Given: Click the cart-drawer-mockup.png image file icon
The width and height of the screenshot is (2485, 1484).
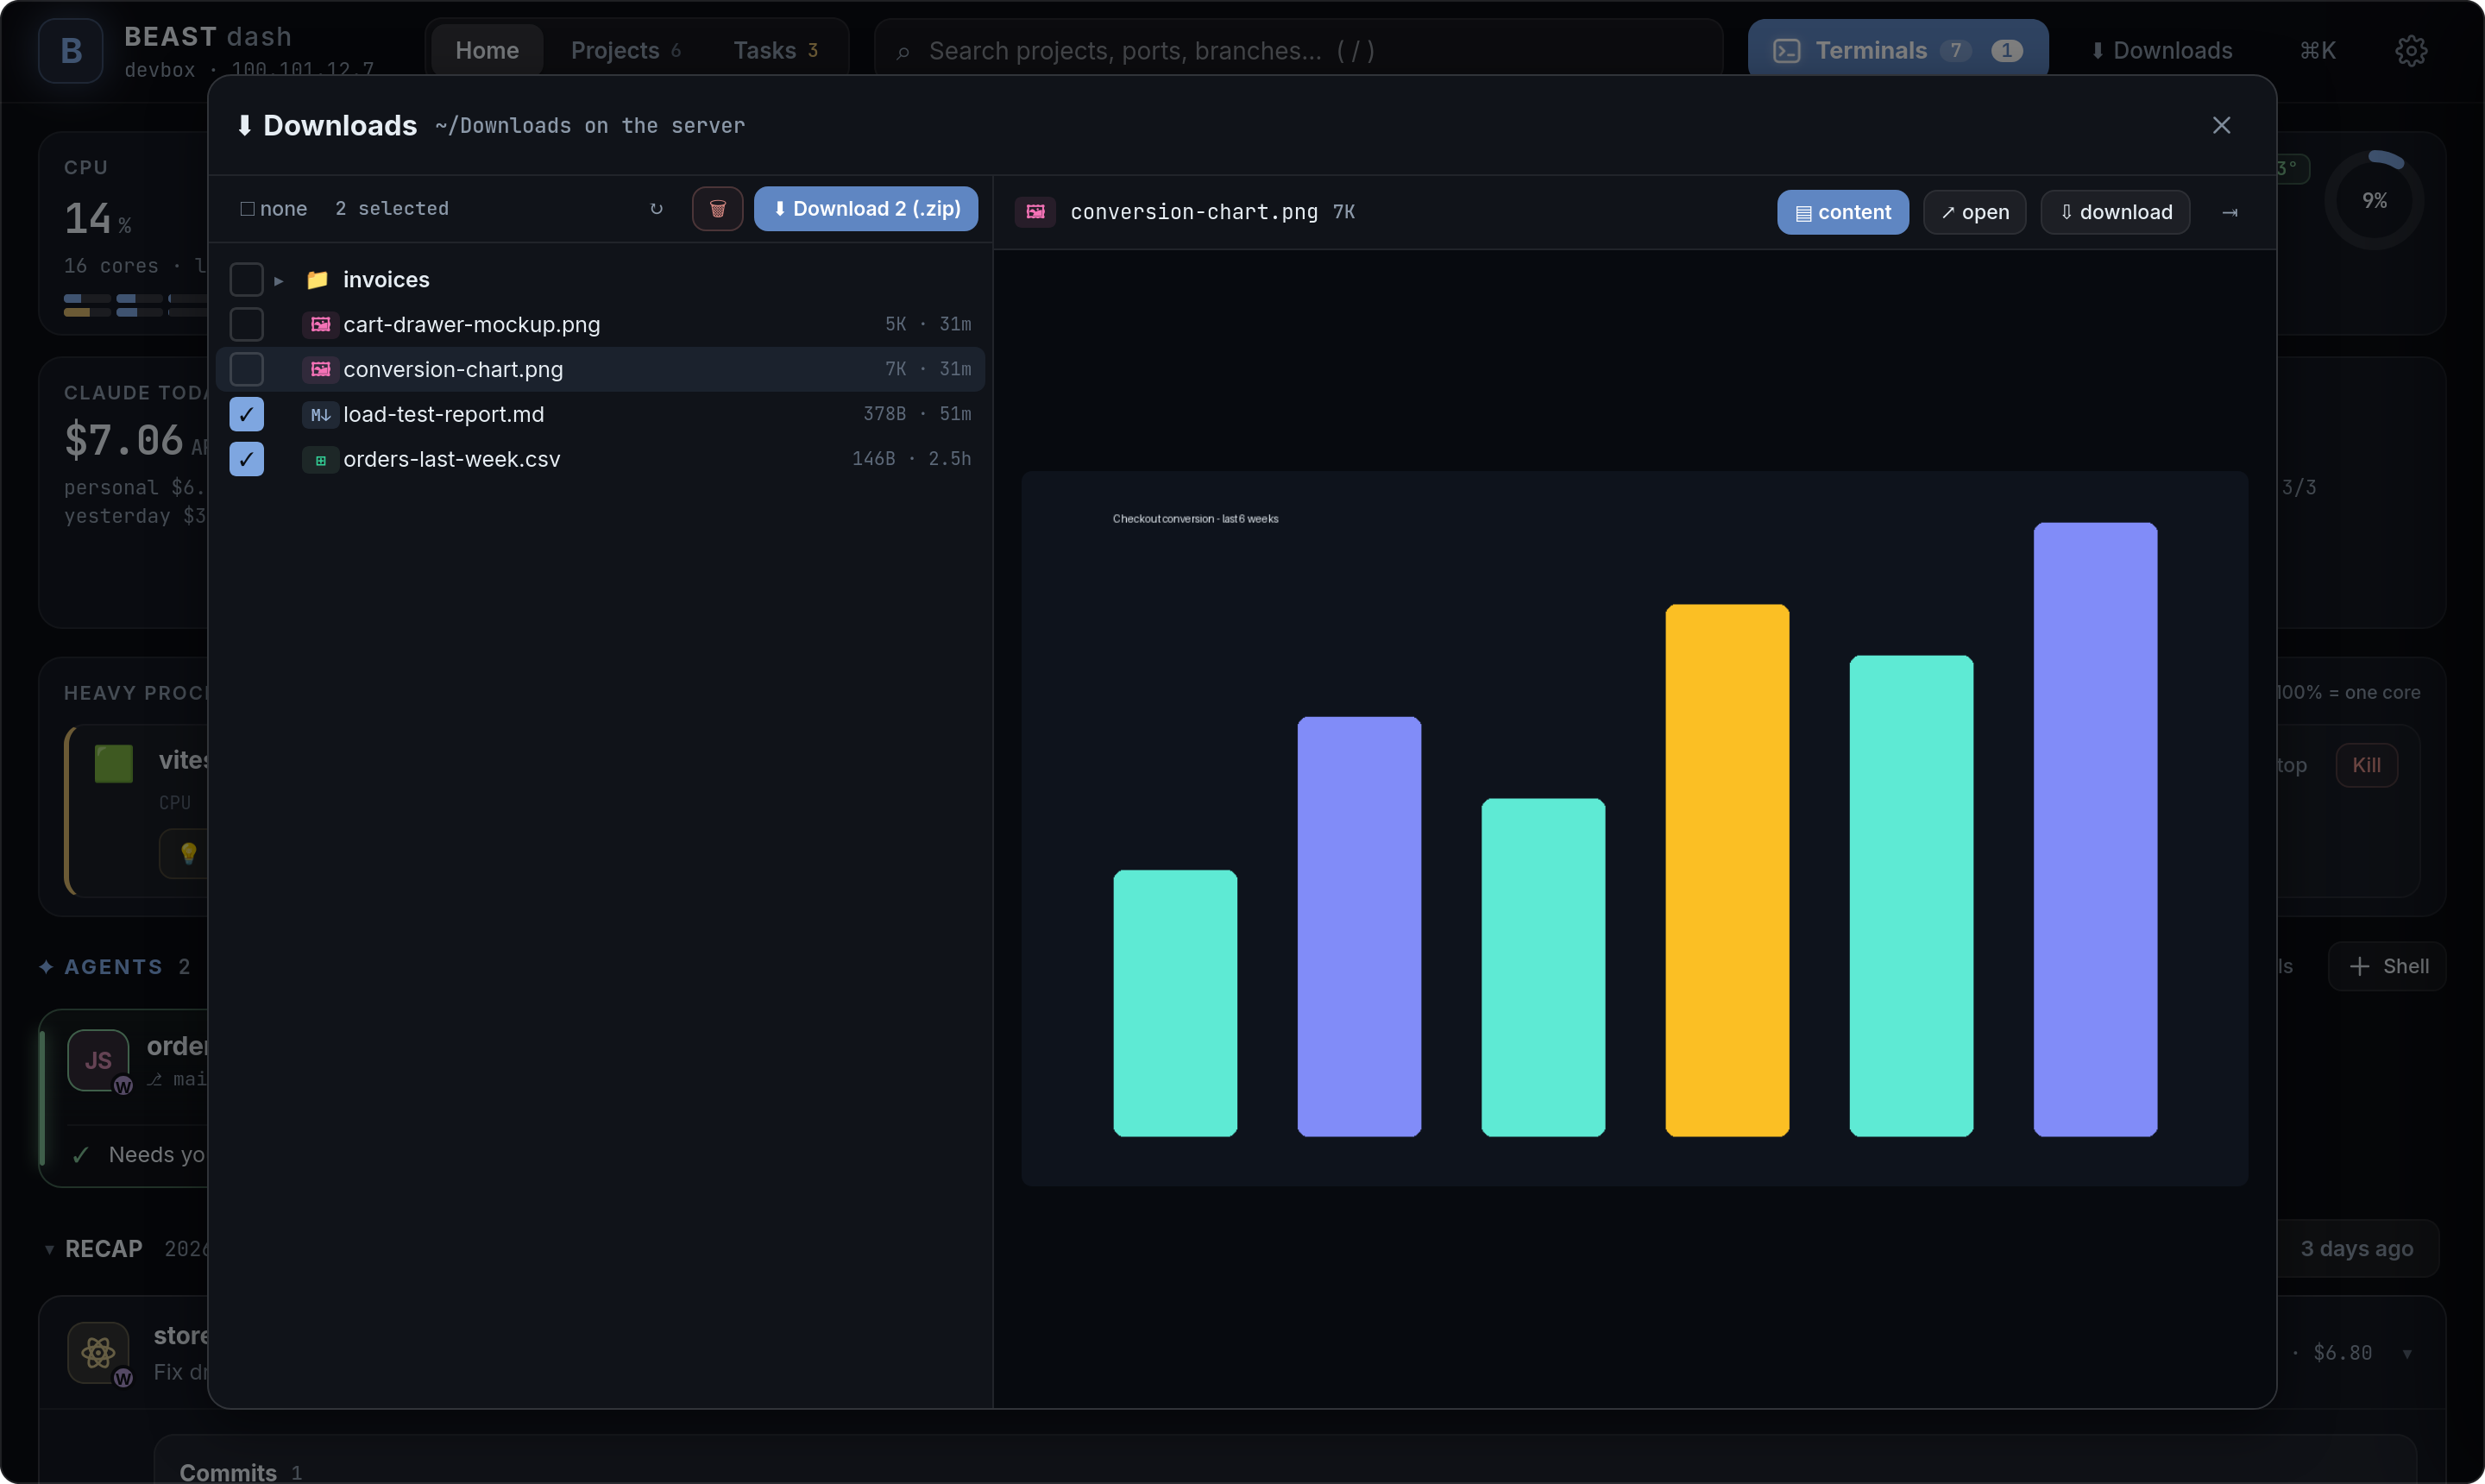Looking at the screenshot, I should coord(320,324).
